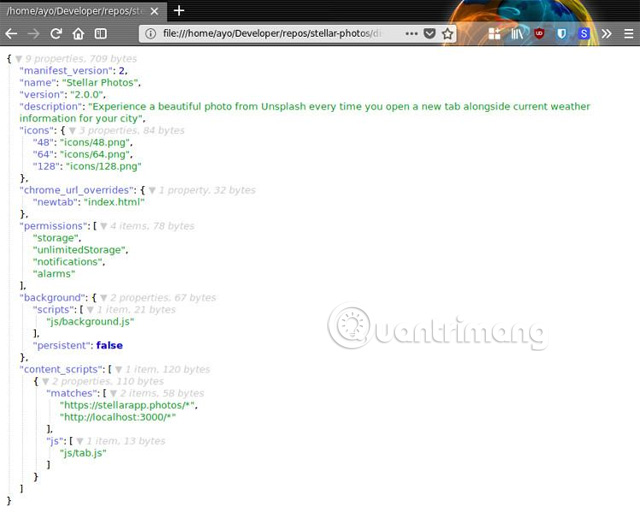
Task: Open the Firefox hamburger menu
Action: (629, 33)
